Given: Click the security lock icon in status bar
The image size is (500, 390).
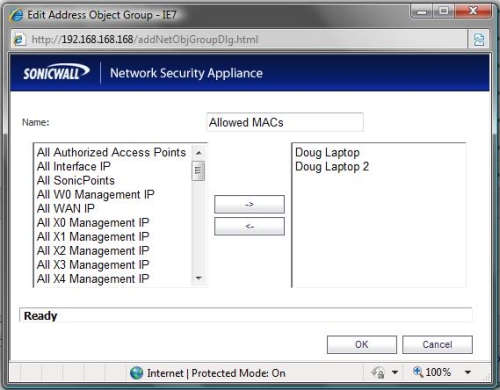Looking at the screenshot, I should click(x=378, y=372).
